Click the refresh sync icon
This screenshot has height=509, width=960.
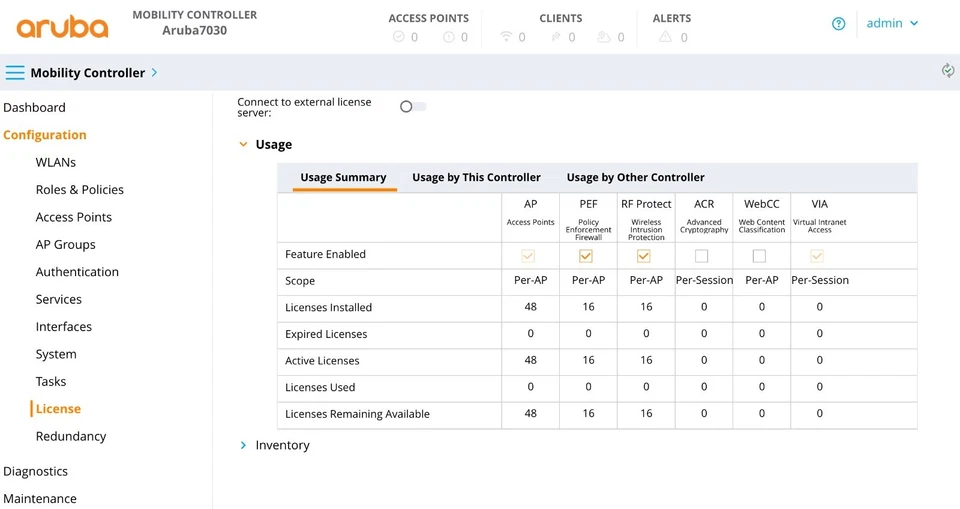coord(947,70)
